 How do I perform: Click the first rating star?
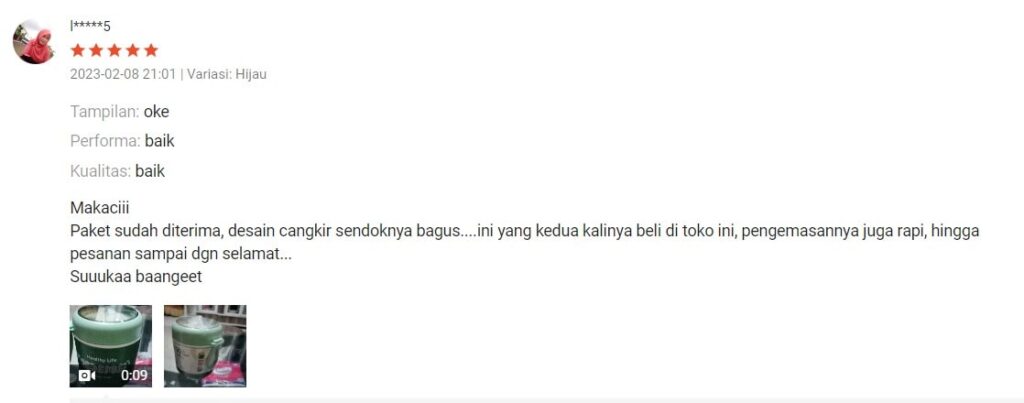pyautogui.click(x=78, y=50)
